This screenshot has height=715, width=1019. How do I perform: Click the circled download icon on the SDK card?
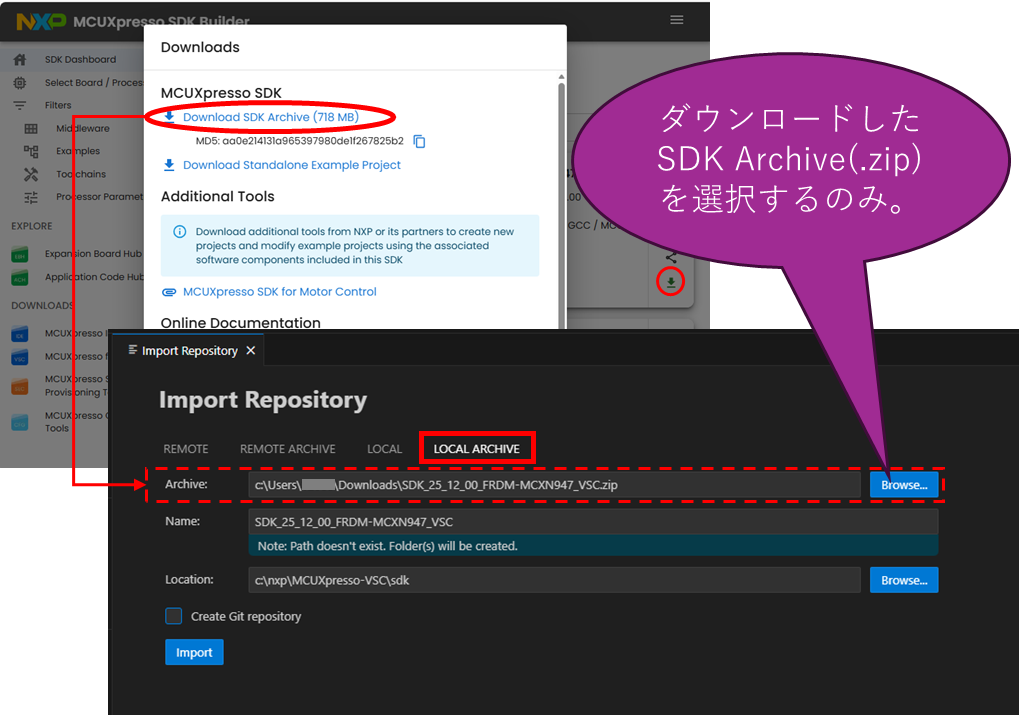tap(671, 283)
